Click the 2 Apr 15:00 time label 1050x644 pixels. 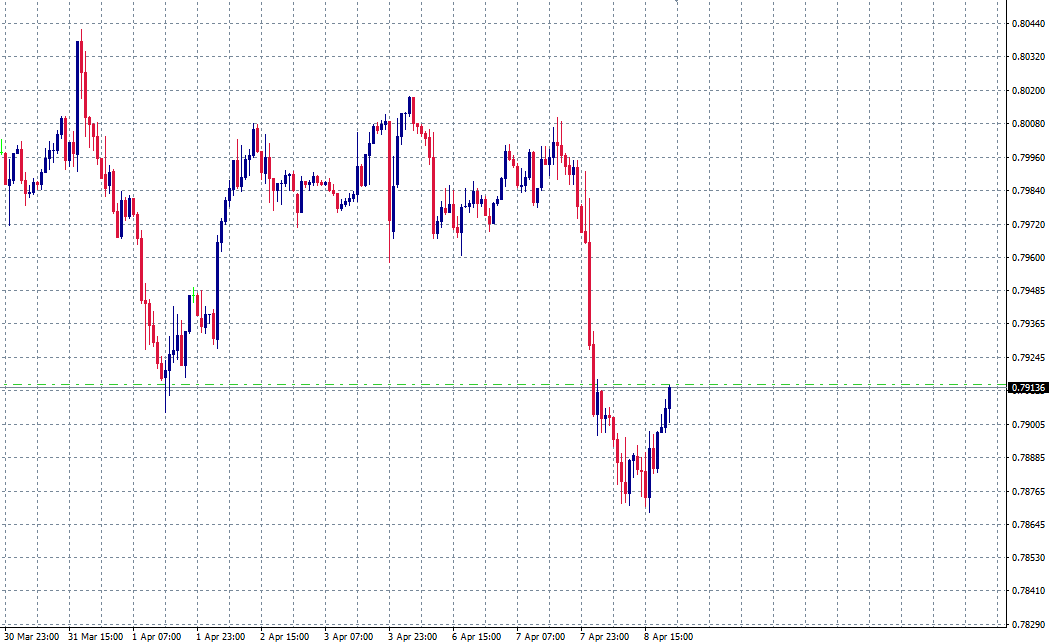point(286,635)
